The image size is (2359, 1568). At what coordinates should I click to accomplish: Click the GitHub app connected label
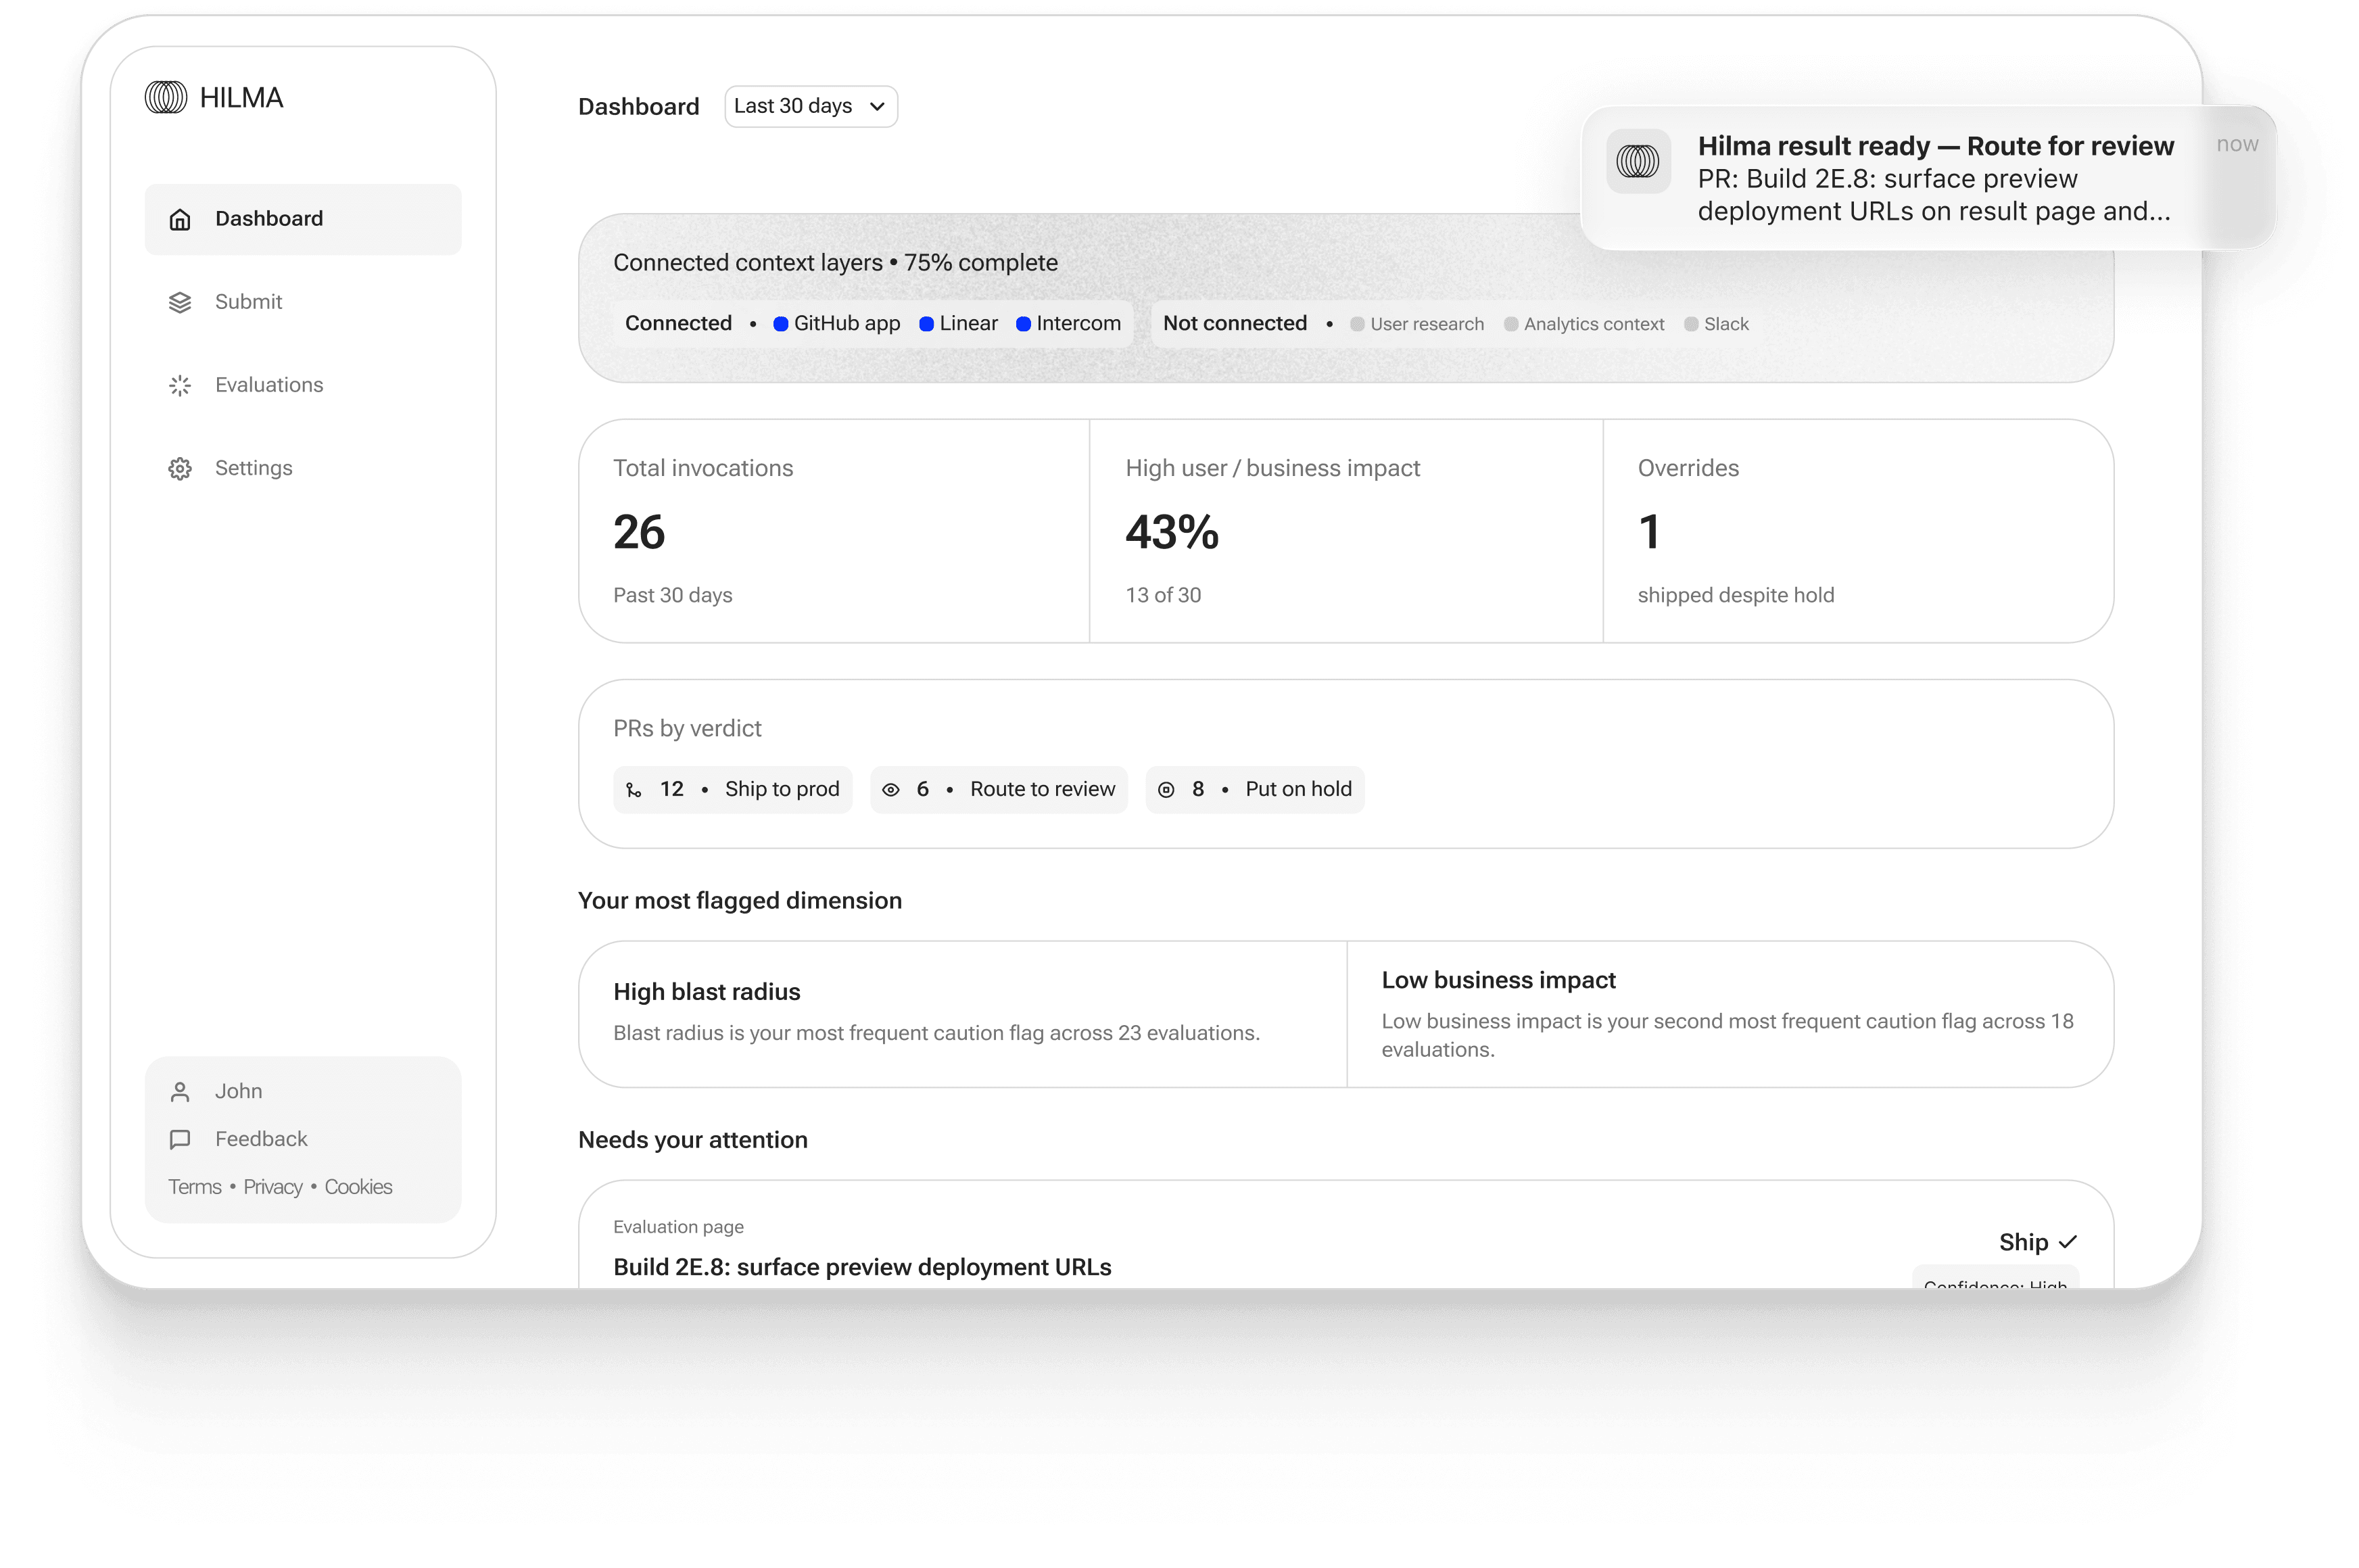(846, 324)
